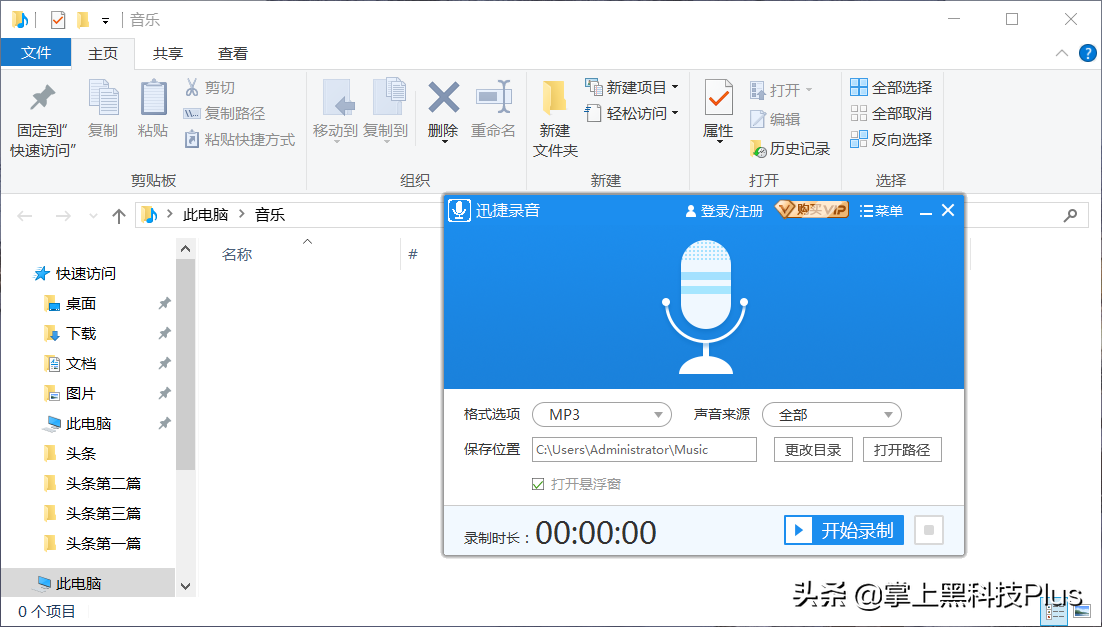Click Login/Register in recorder
The width and height of the screenshot is (1102, 627).
click(x=724, y=210)
